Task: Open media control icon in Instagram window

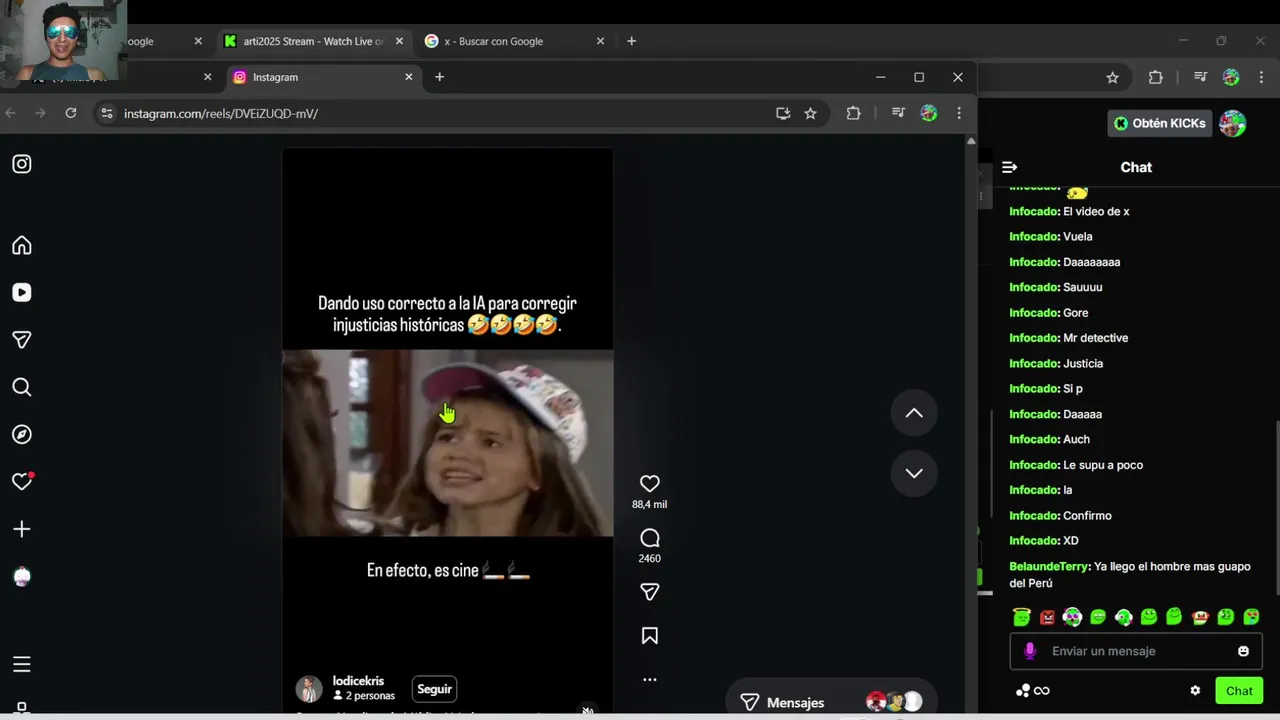Action: pyautogui.click(x=899, y=113)
